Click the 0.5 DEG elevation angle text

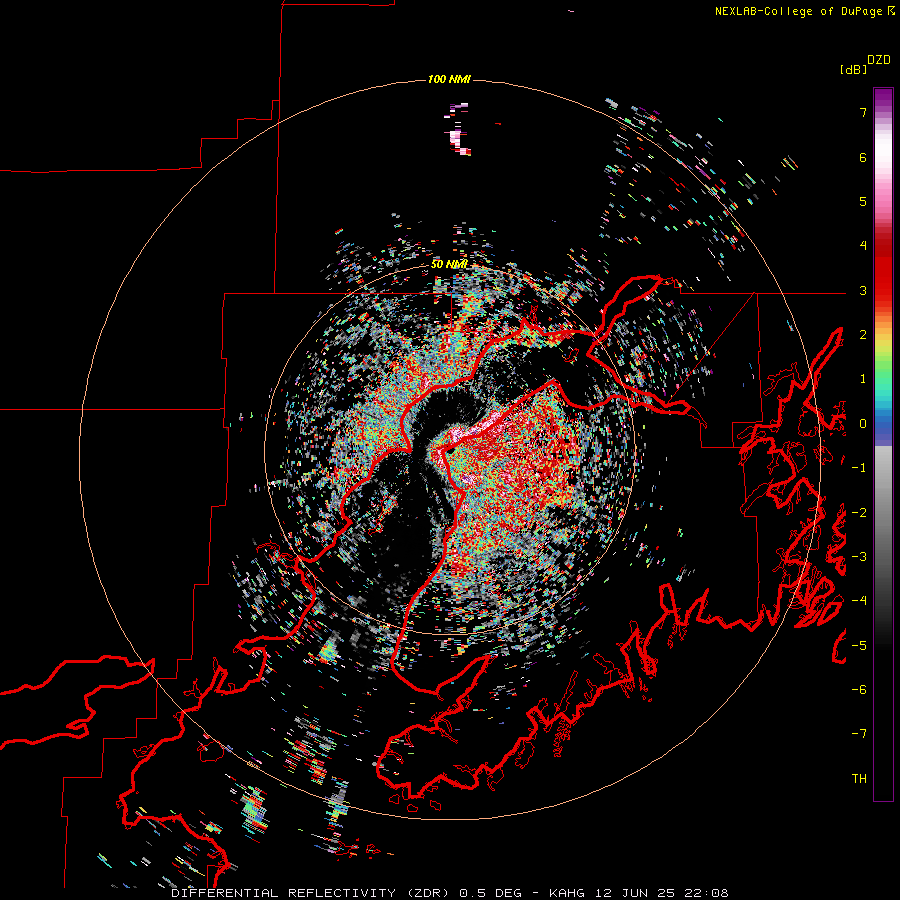(490, 893)
